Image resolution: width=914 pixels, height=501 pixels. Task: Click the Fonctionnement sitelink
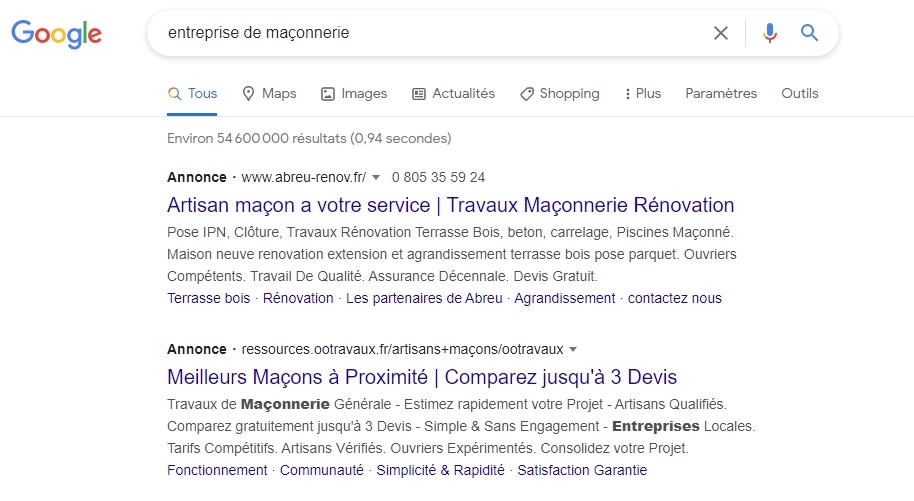pyautogui.click(x=217, y=470)
